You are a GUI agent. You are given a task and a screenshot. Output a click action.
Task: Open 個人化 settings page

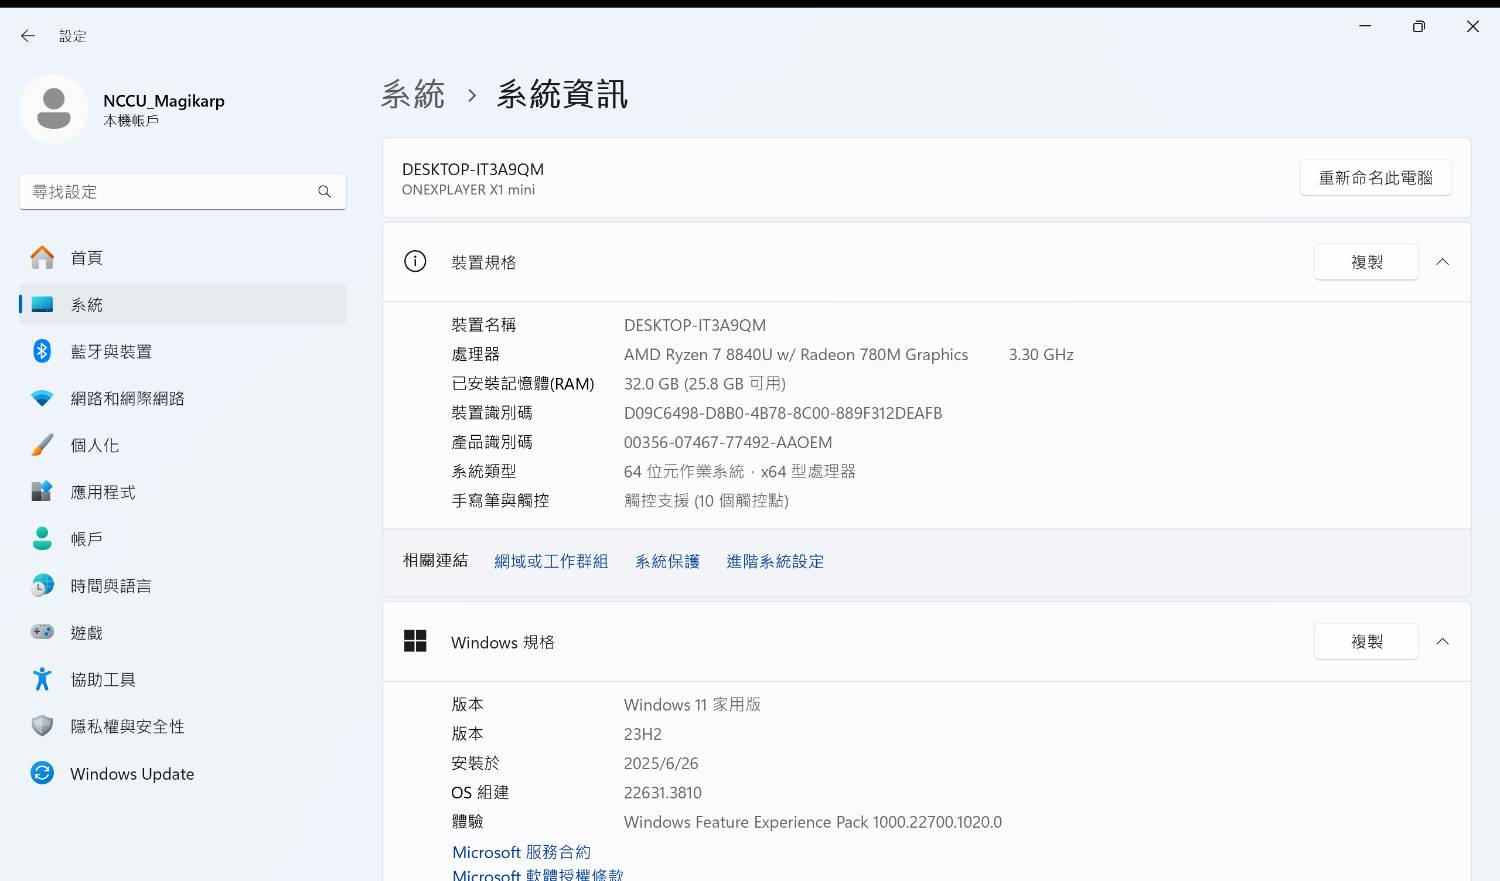tap(183, 445)
